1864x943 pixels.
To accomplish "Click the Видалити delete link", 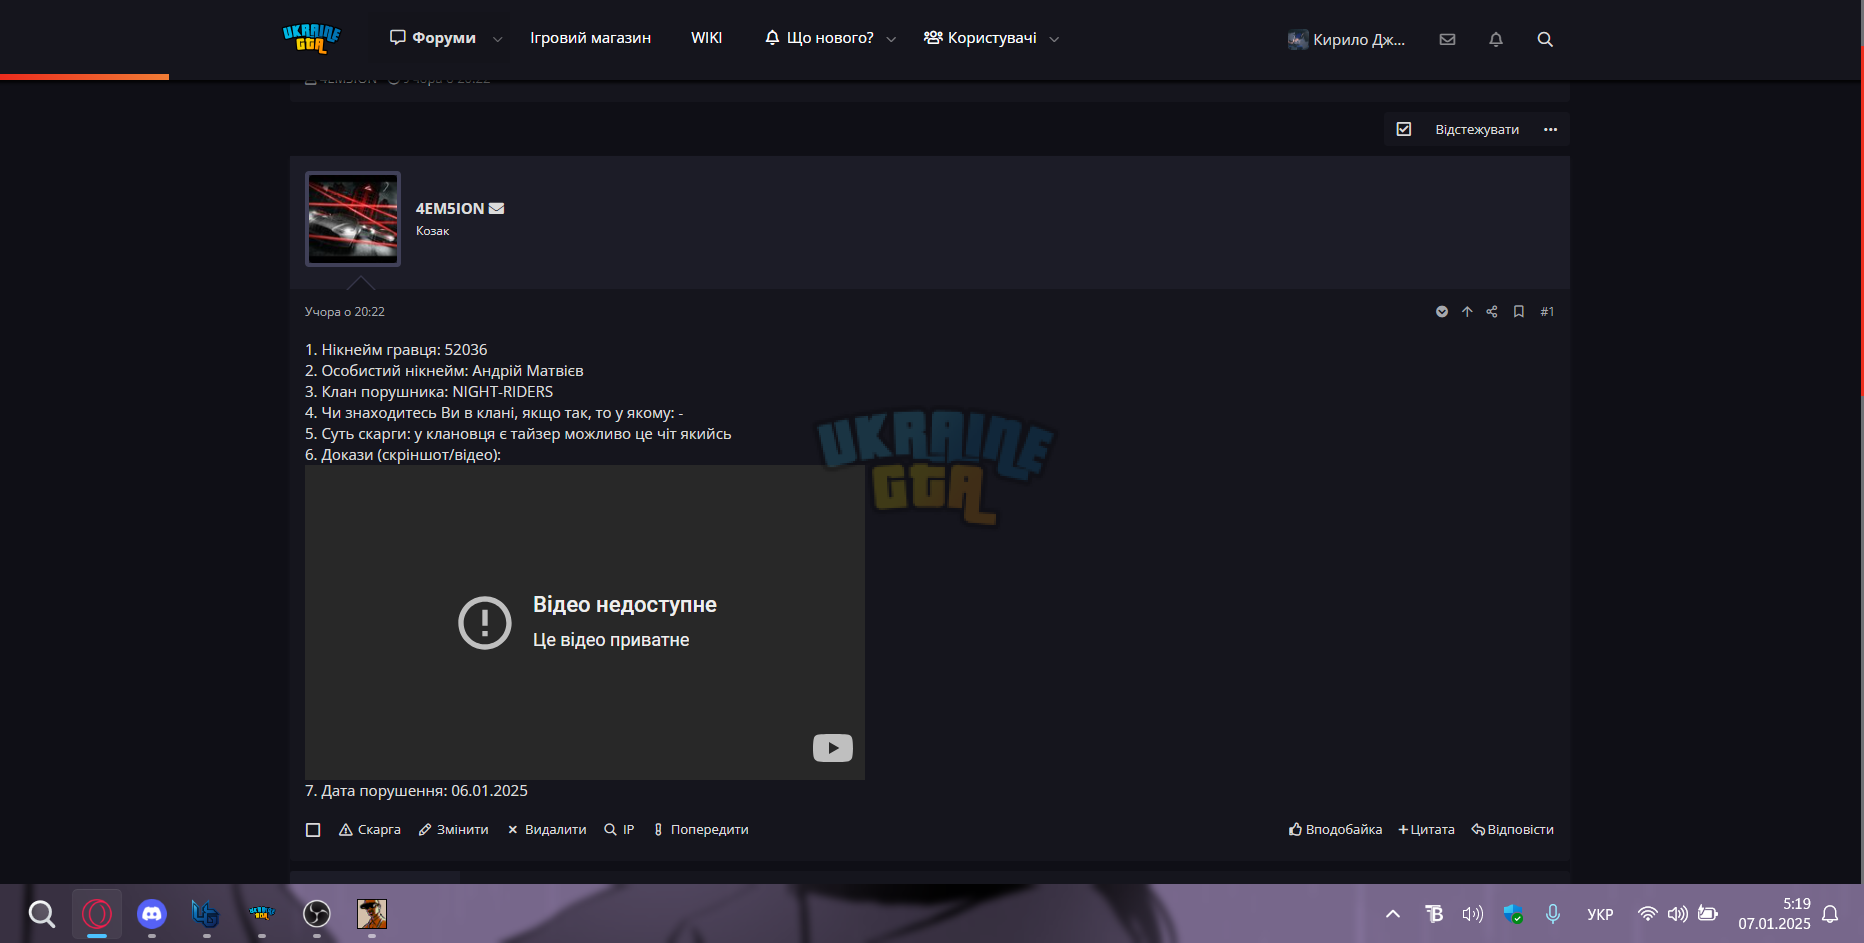I will tap(547, 830).
